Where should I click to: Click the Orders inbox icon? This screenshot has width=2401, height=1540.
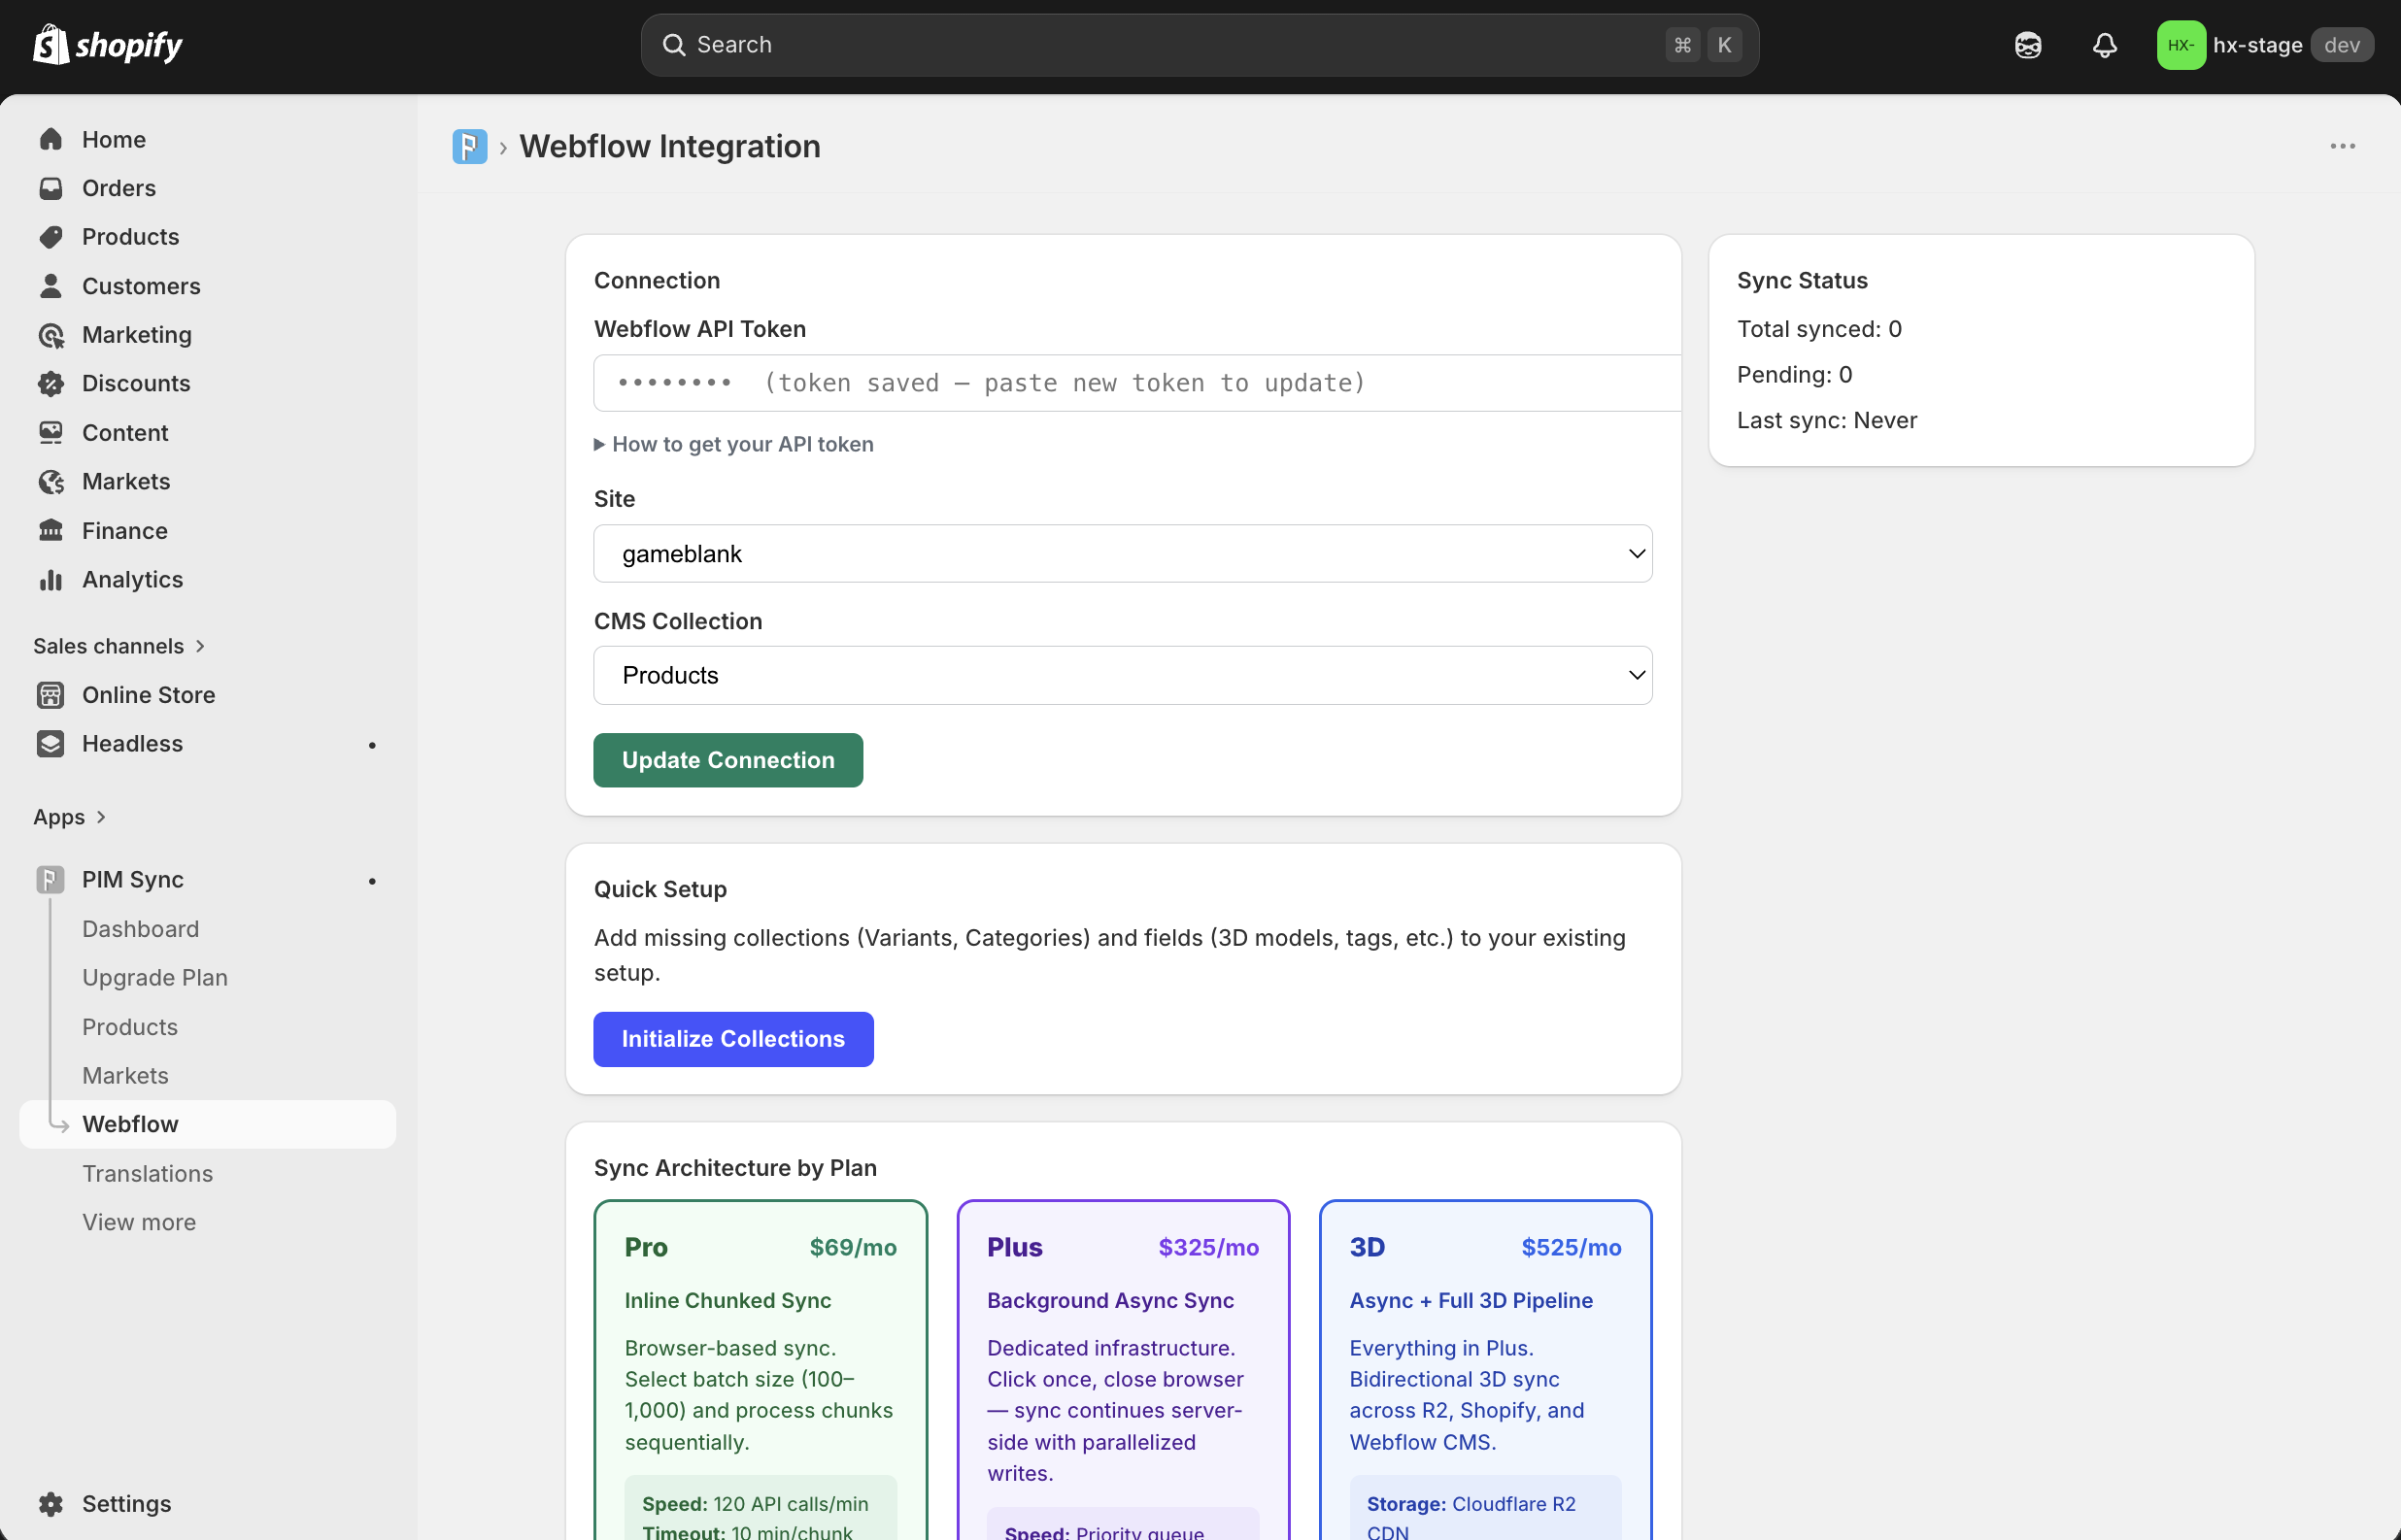pos(51,188)
